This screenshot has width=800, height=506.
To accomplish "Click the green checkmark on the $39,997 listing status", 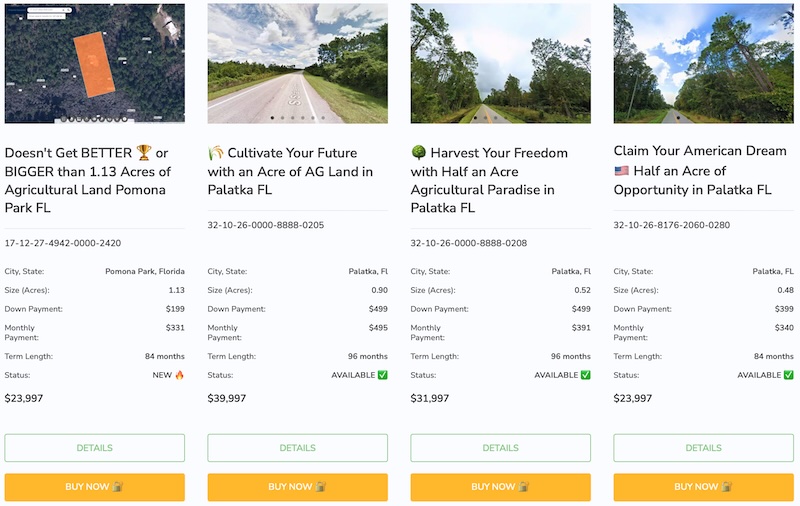I will (383, 375).
